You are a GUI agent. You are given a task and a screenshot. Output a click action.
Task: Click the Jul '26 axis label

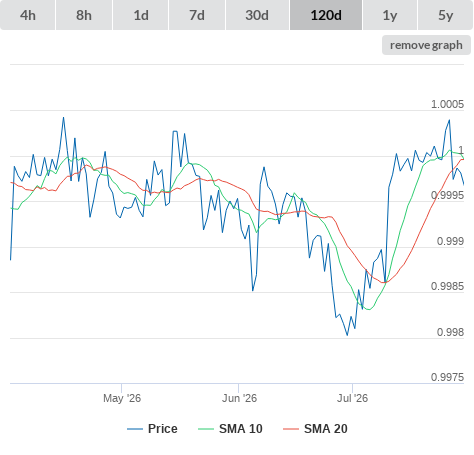click(352, 398)
